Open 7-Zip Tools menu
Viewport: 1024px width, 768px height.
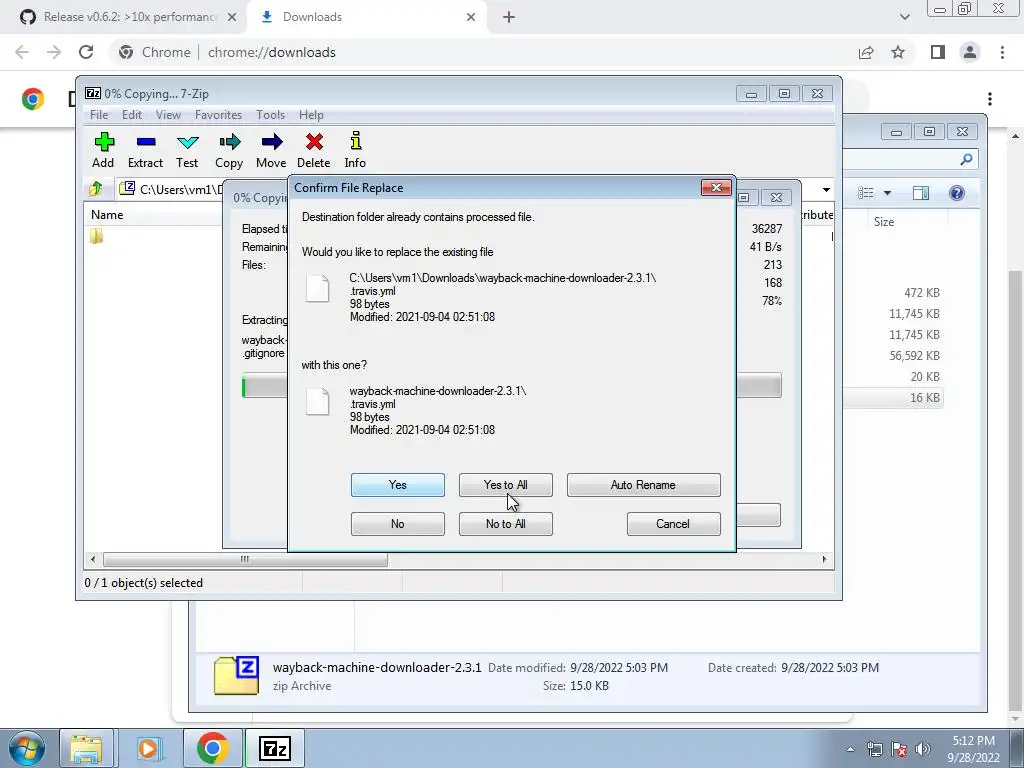click(x=270, y=115)
